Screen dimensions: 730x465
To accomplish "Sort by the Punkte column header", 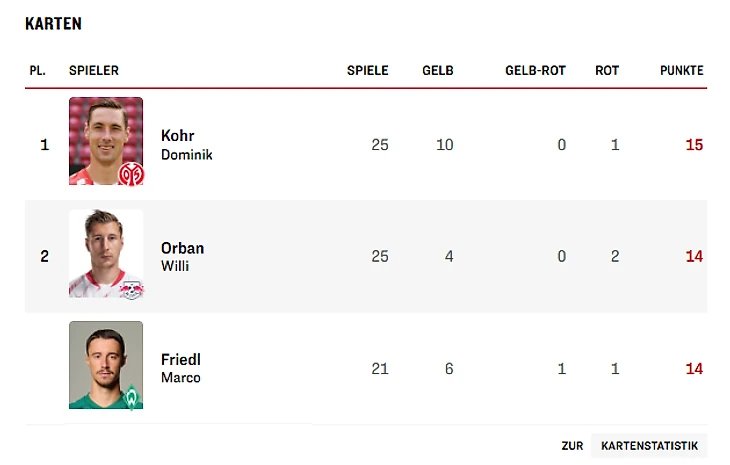I will (x=682, y=70).
